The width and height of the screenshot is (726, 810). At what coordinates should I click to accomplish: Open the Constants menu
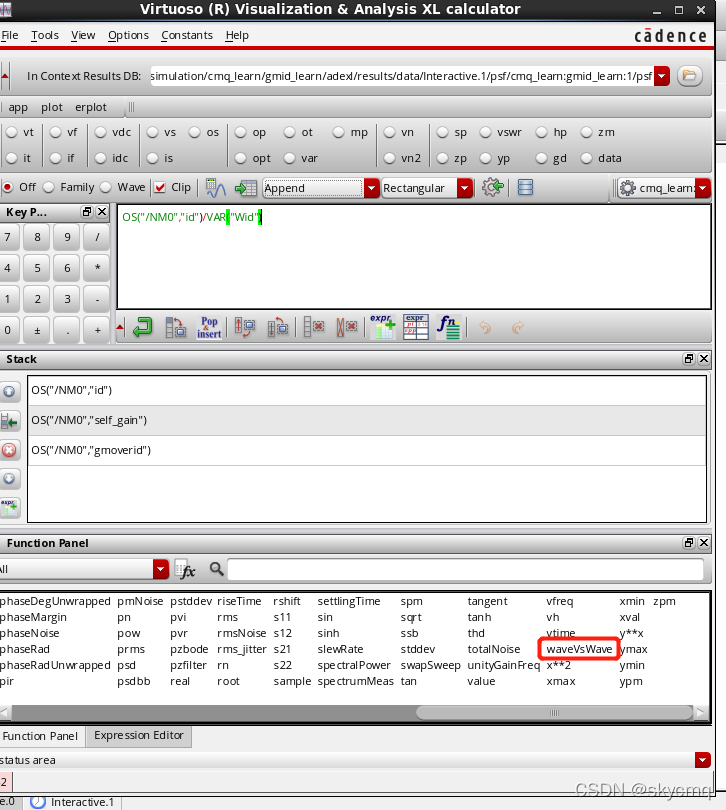pyautogui.click(x=187, y=35)
